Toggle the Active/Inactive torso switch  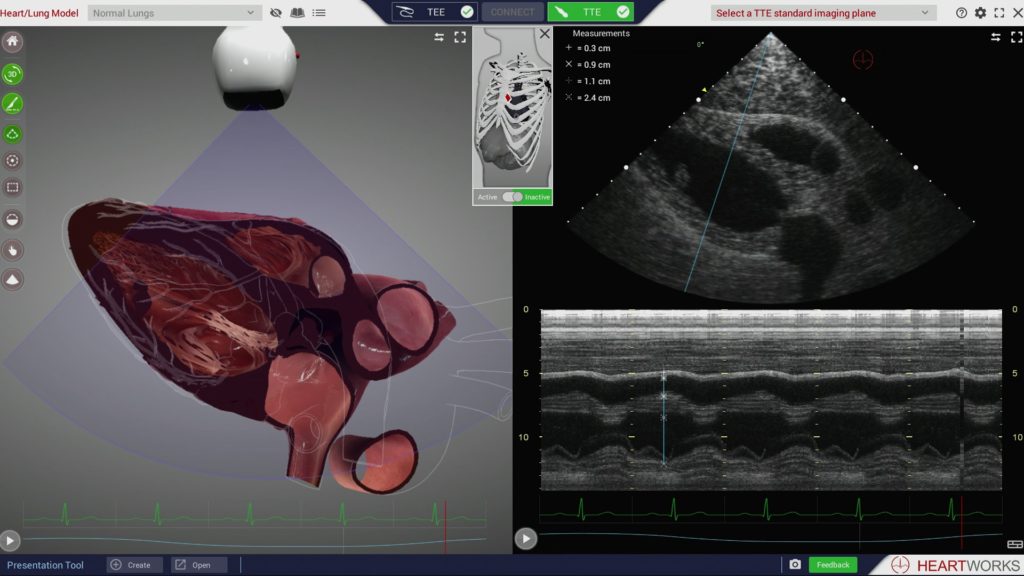point(512,197)
